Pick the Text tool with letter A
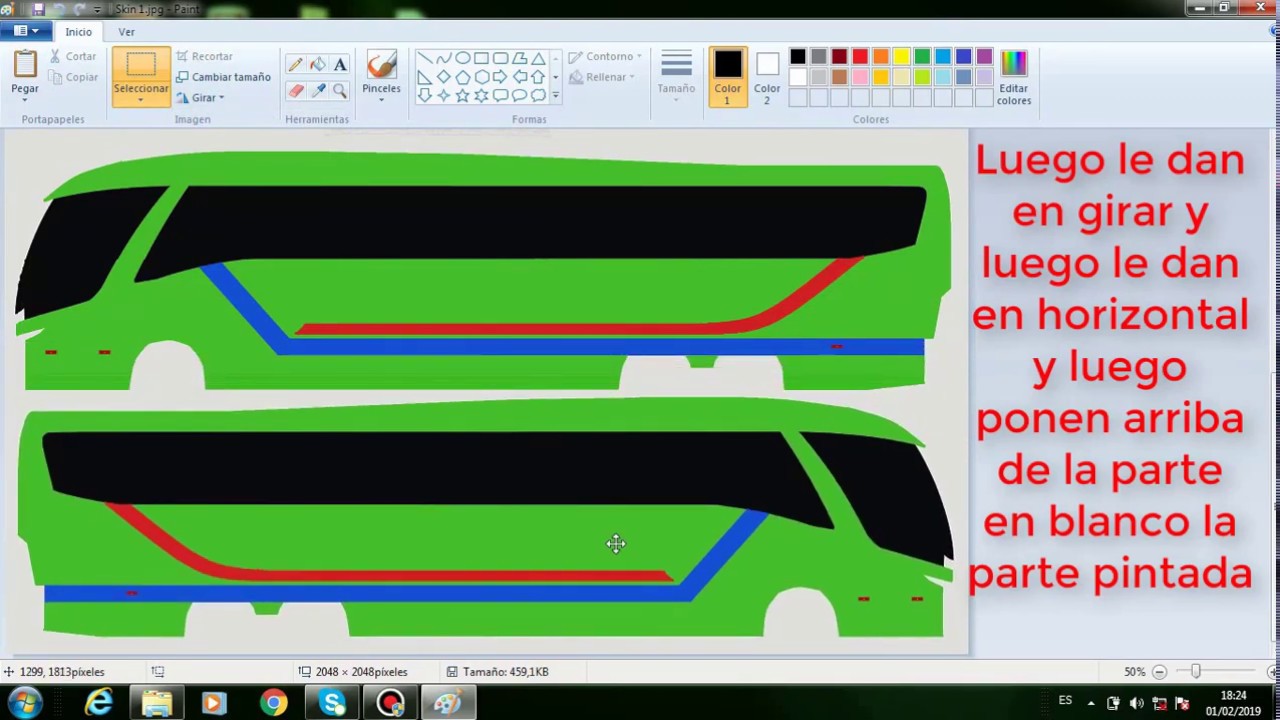 tap(340, 64)
